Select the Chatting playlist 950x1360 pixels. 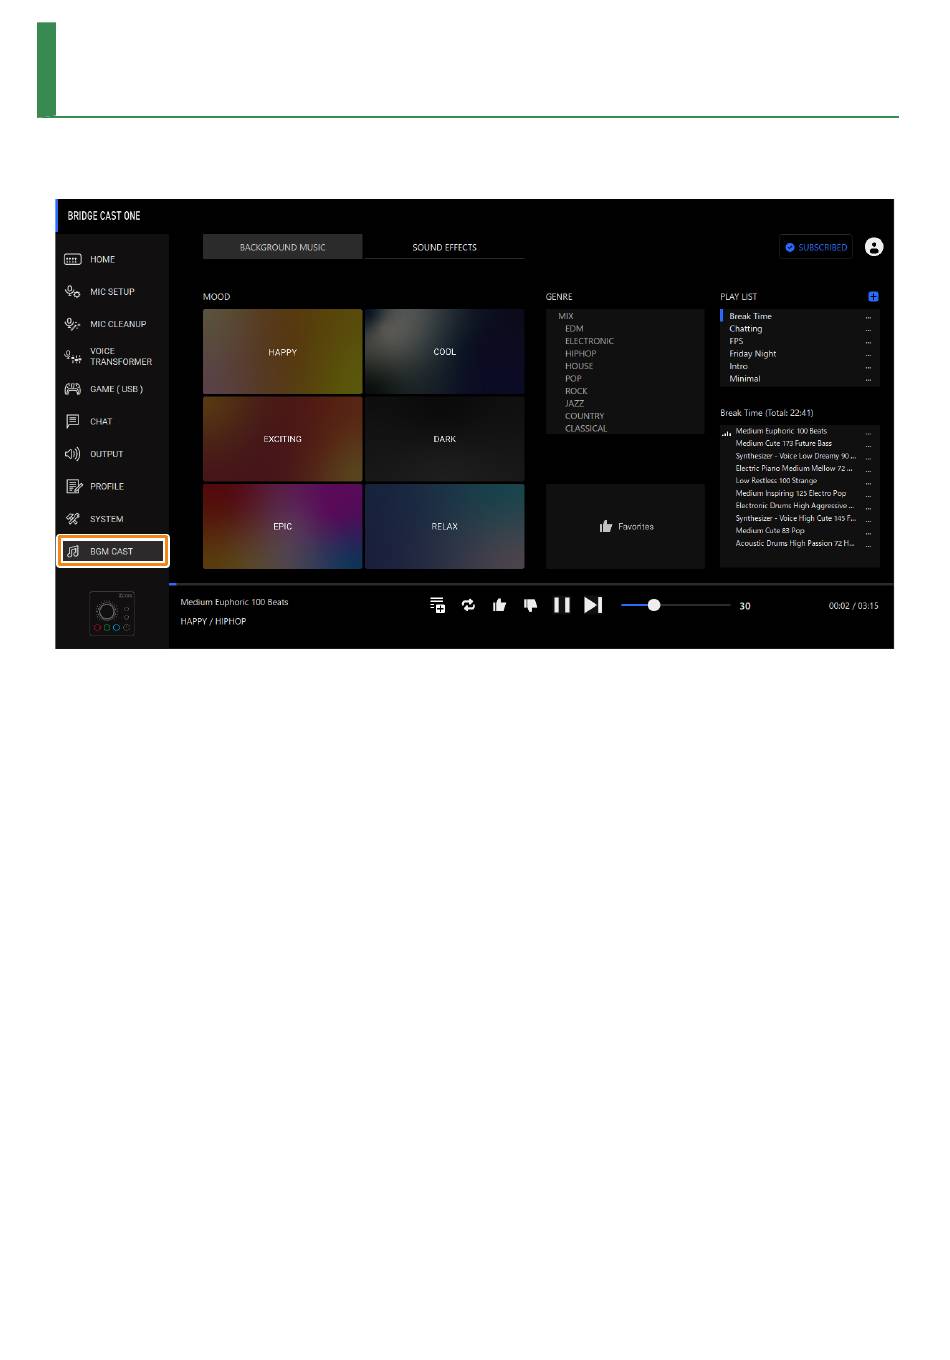click(x=746, y=328)
